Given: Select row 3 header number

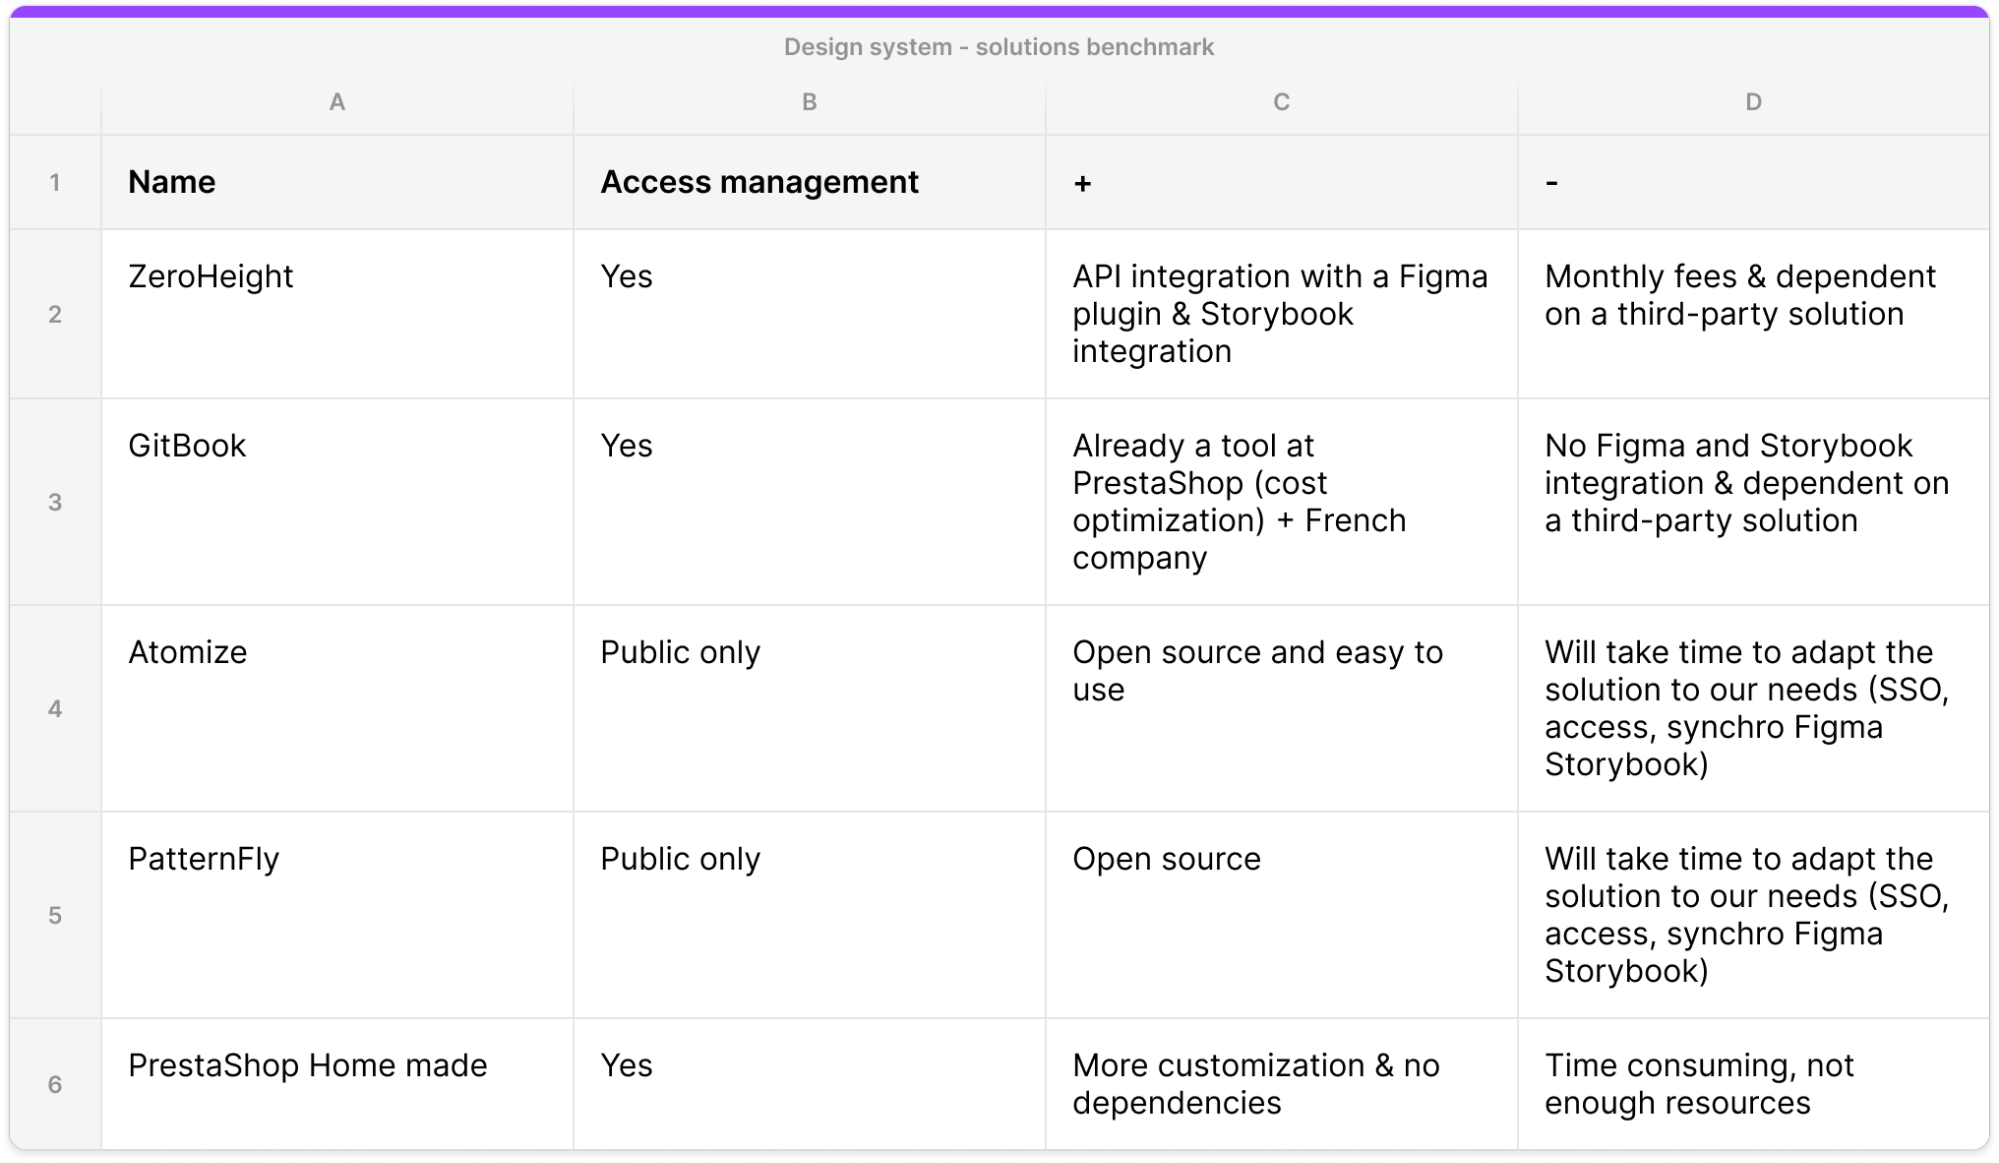Looking at the screenshot, I should pyautogui.click(x=55, y=502).
